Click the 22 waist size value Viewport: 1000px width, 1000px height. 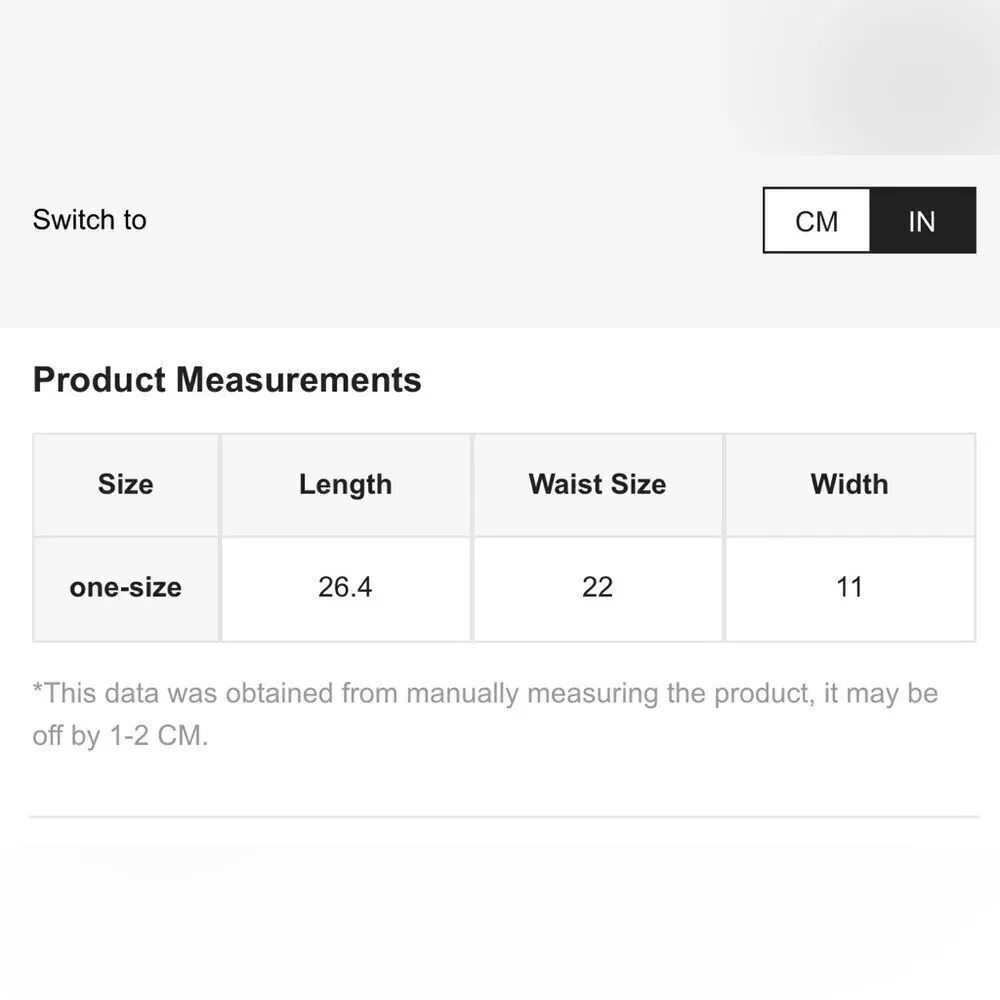(x=598, y=588)
